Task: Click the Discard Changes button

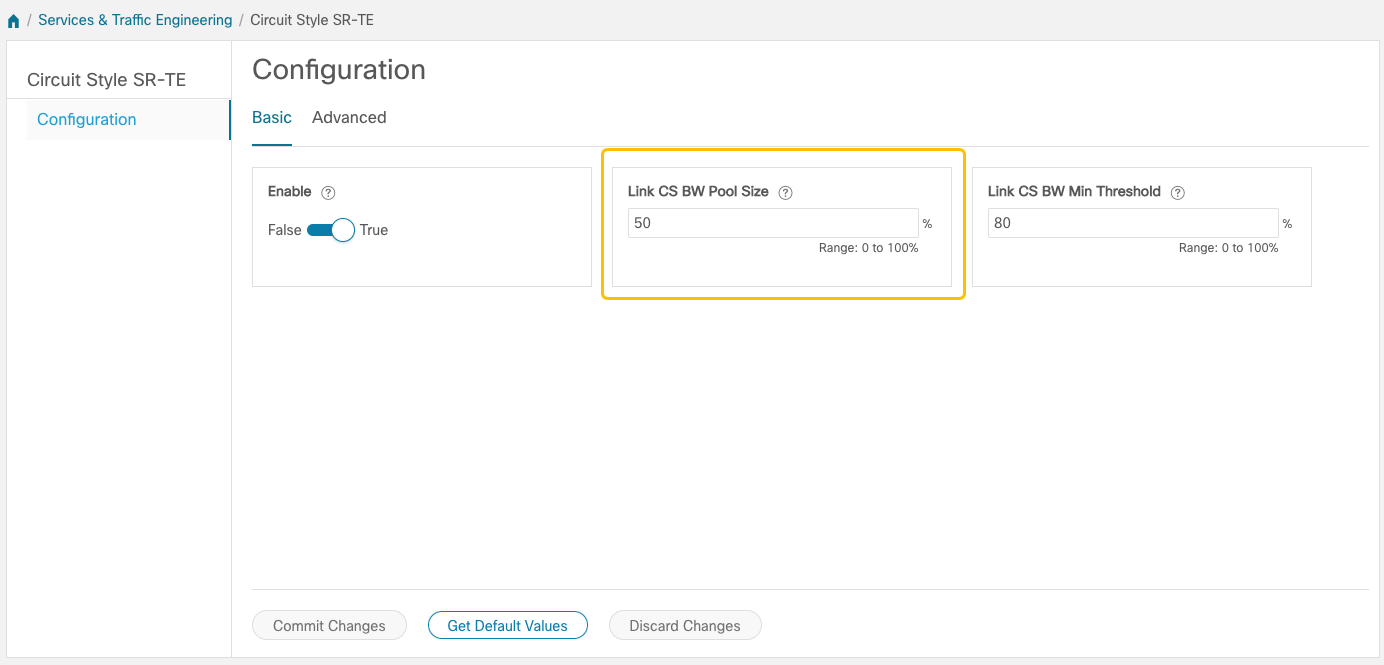Action: tap(685, 626)
